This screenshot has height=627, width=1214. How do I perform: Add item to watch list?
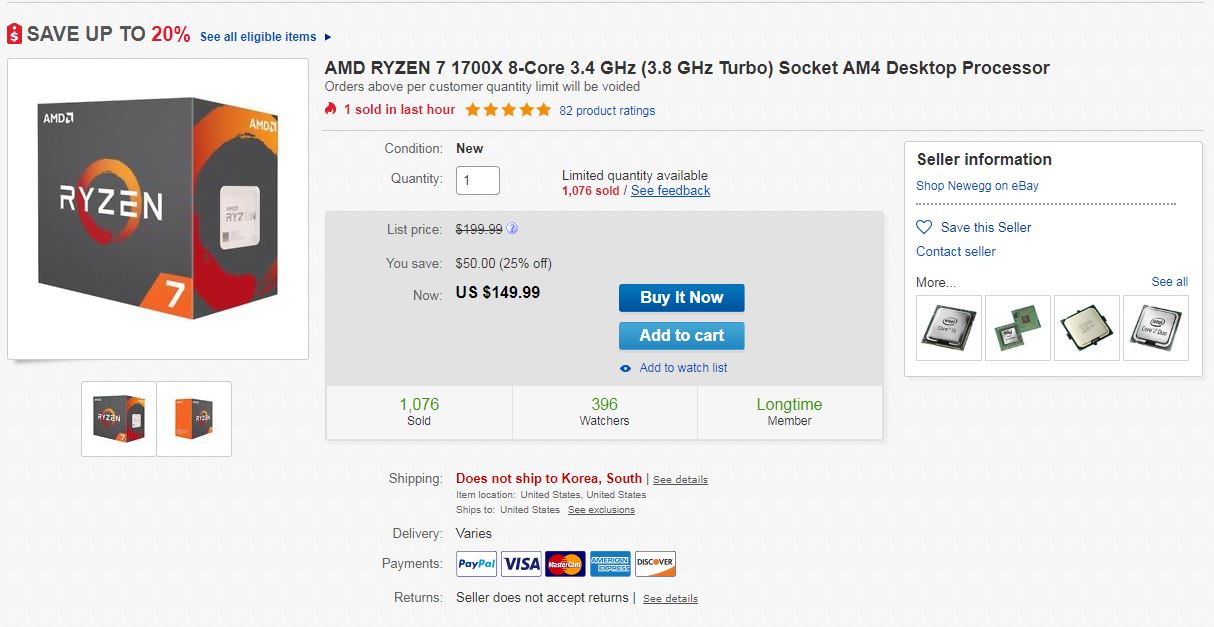(683, 368)
